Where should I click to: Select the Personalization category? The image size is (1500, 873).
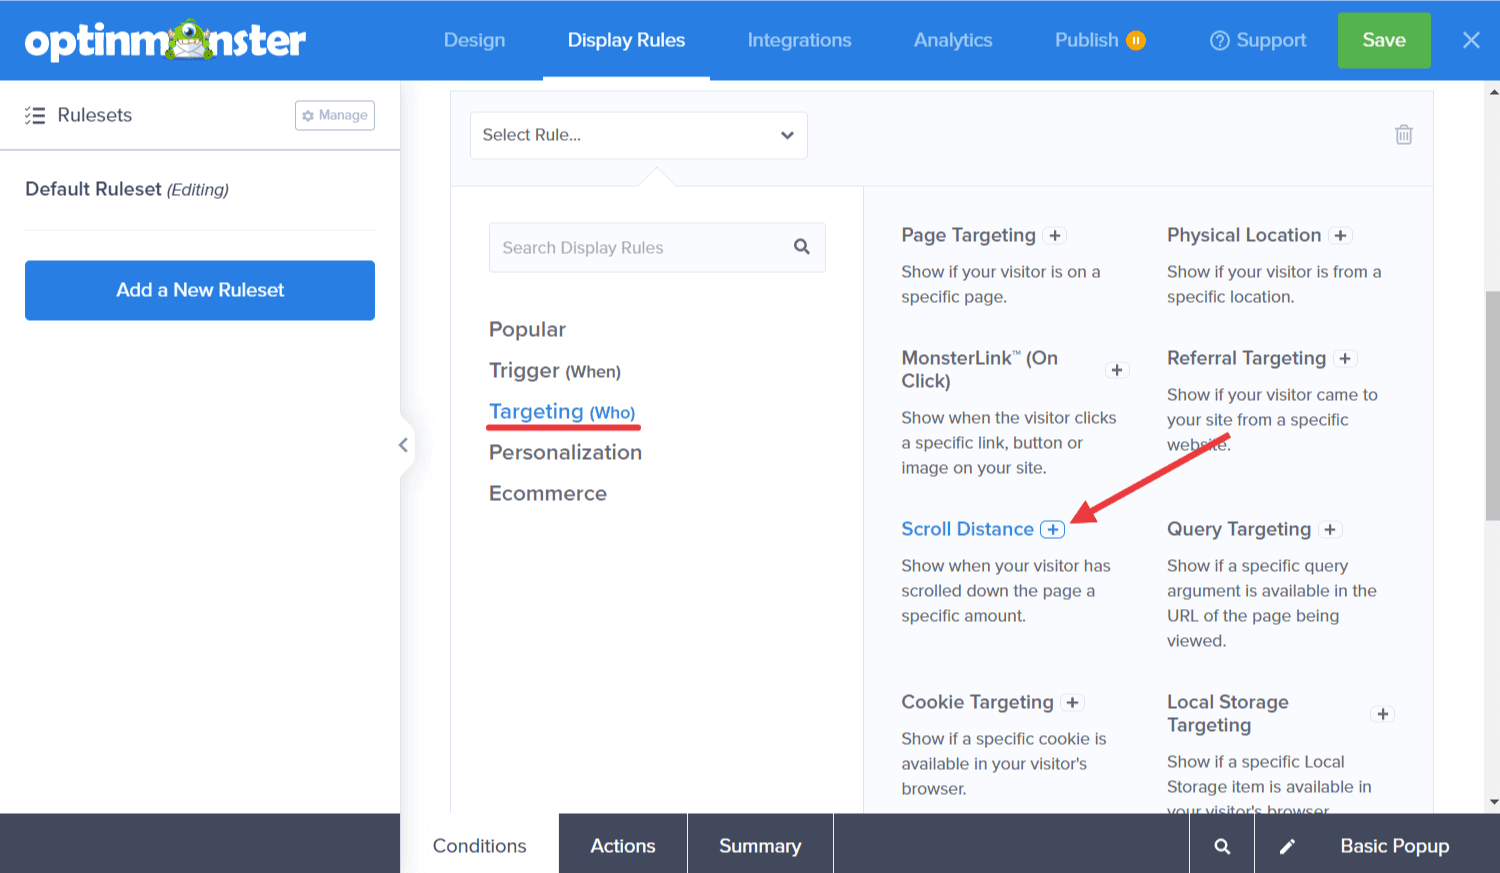click(565, 452)
